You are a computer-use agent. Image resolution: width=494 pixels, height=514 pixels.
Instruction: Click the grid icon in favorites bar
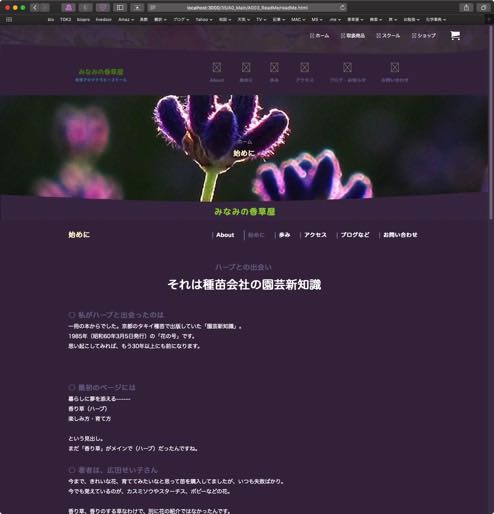coord(9,20)
